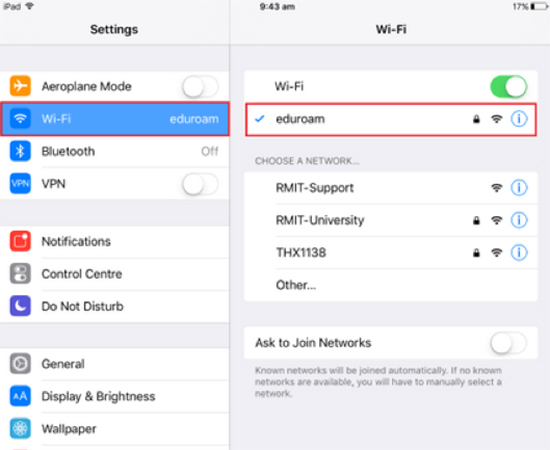
Task: Join the RMIT-University network
Action: [391, 220]
